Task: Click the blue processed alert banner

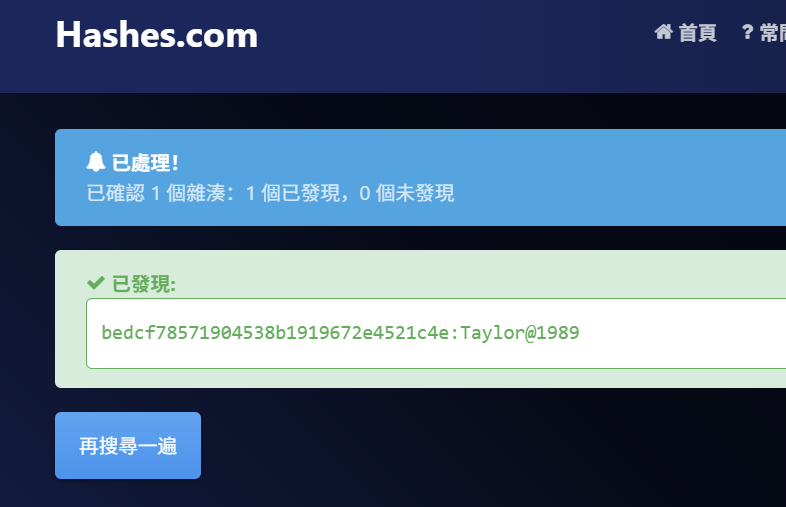Action: [x=421, y=178]
